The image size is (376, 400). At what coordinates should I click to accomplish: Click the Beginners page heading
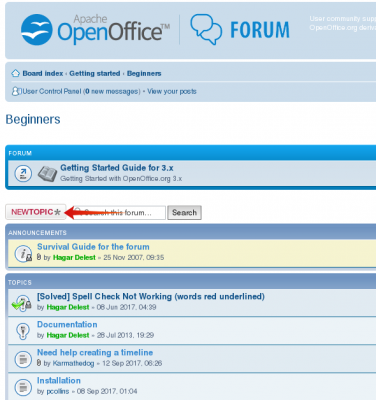33,119
